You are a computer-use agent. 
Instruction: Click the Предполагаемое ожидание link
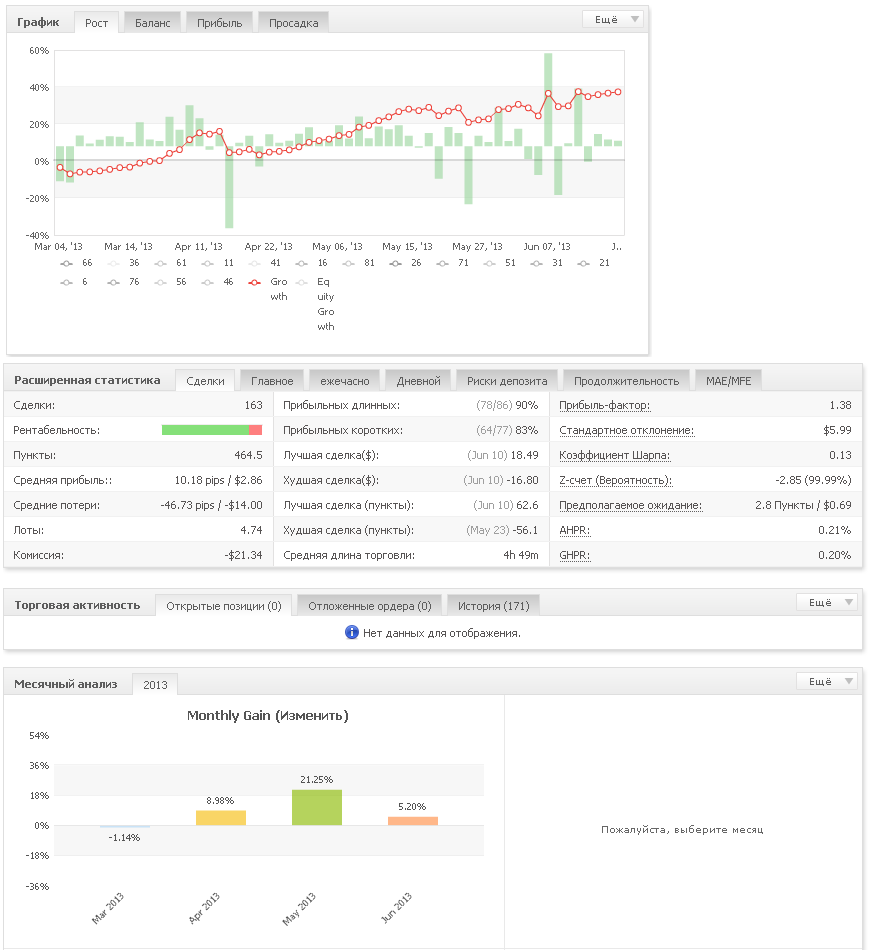click(630, 505)
